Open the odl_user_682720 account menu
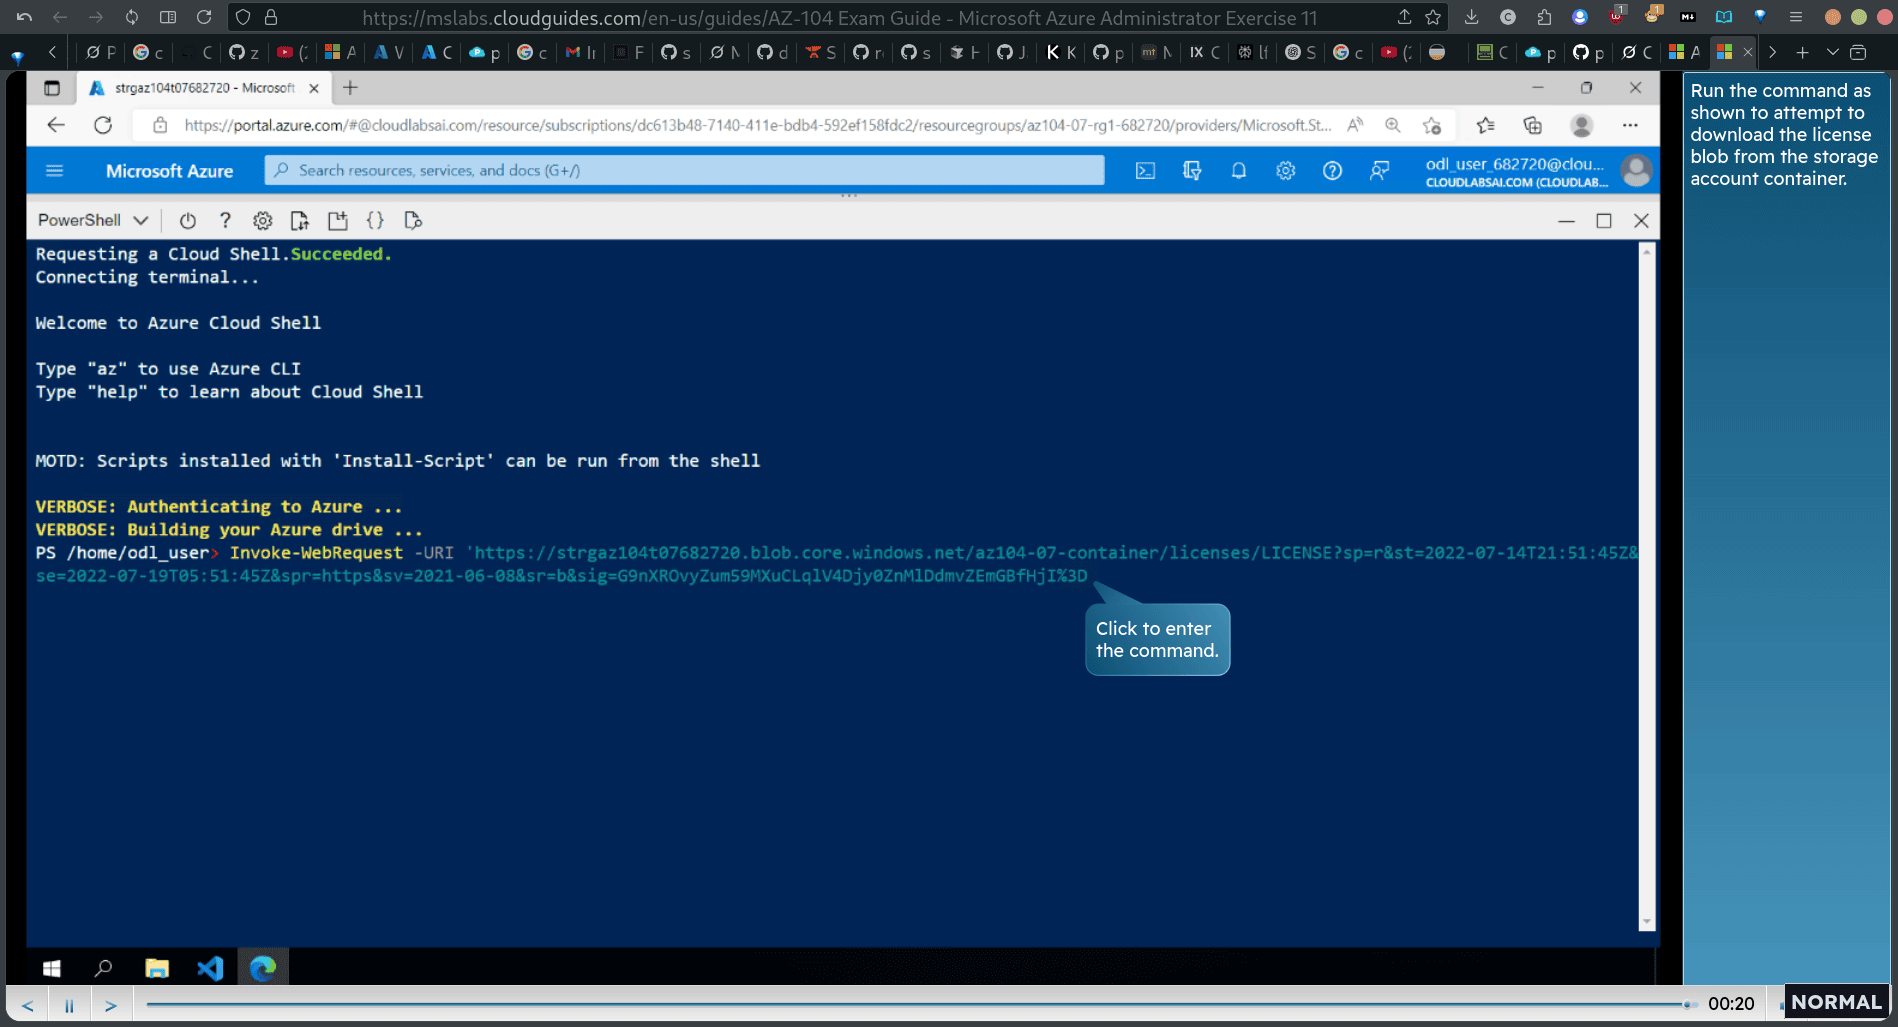 1537,171
